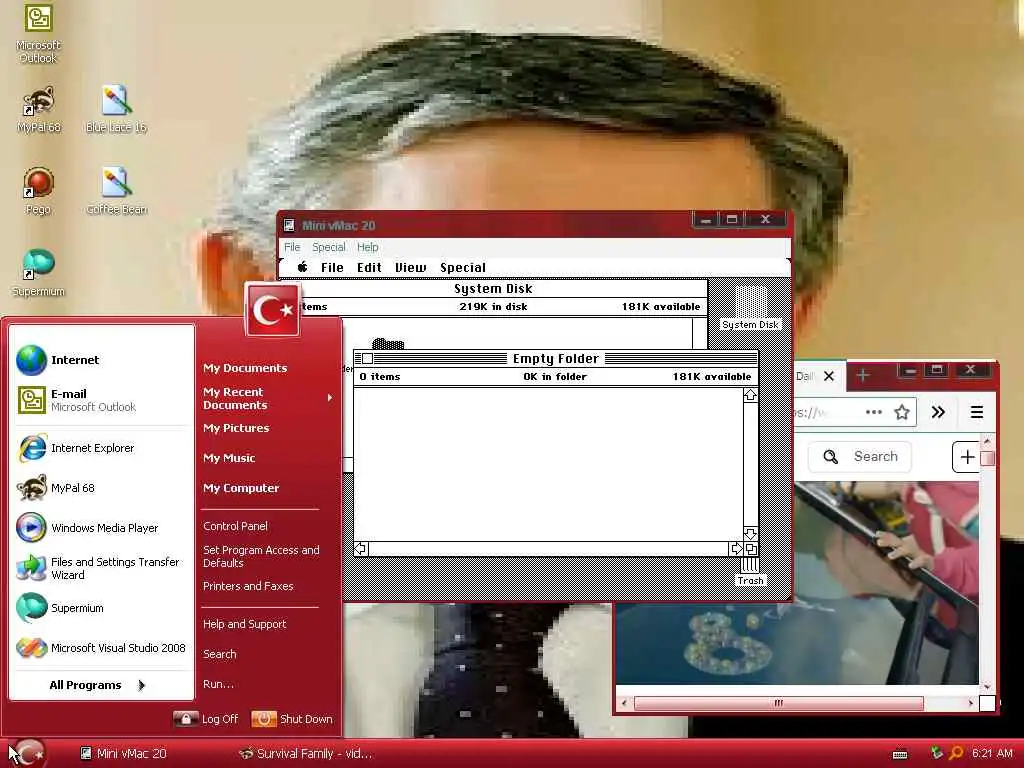The image size is (1024, 768).
Task: Open the browser hamburger menu
Action: pos(977,412)
